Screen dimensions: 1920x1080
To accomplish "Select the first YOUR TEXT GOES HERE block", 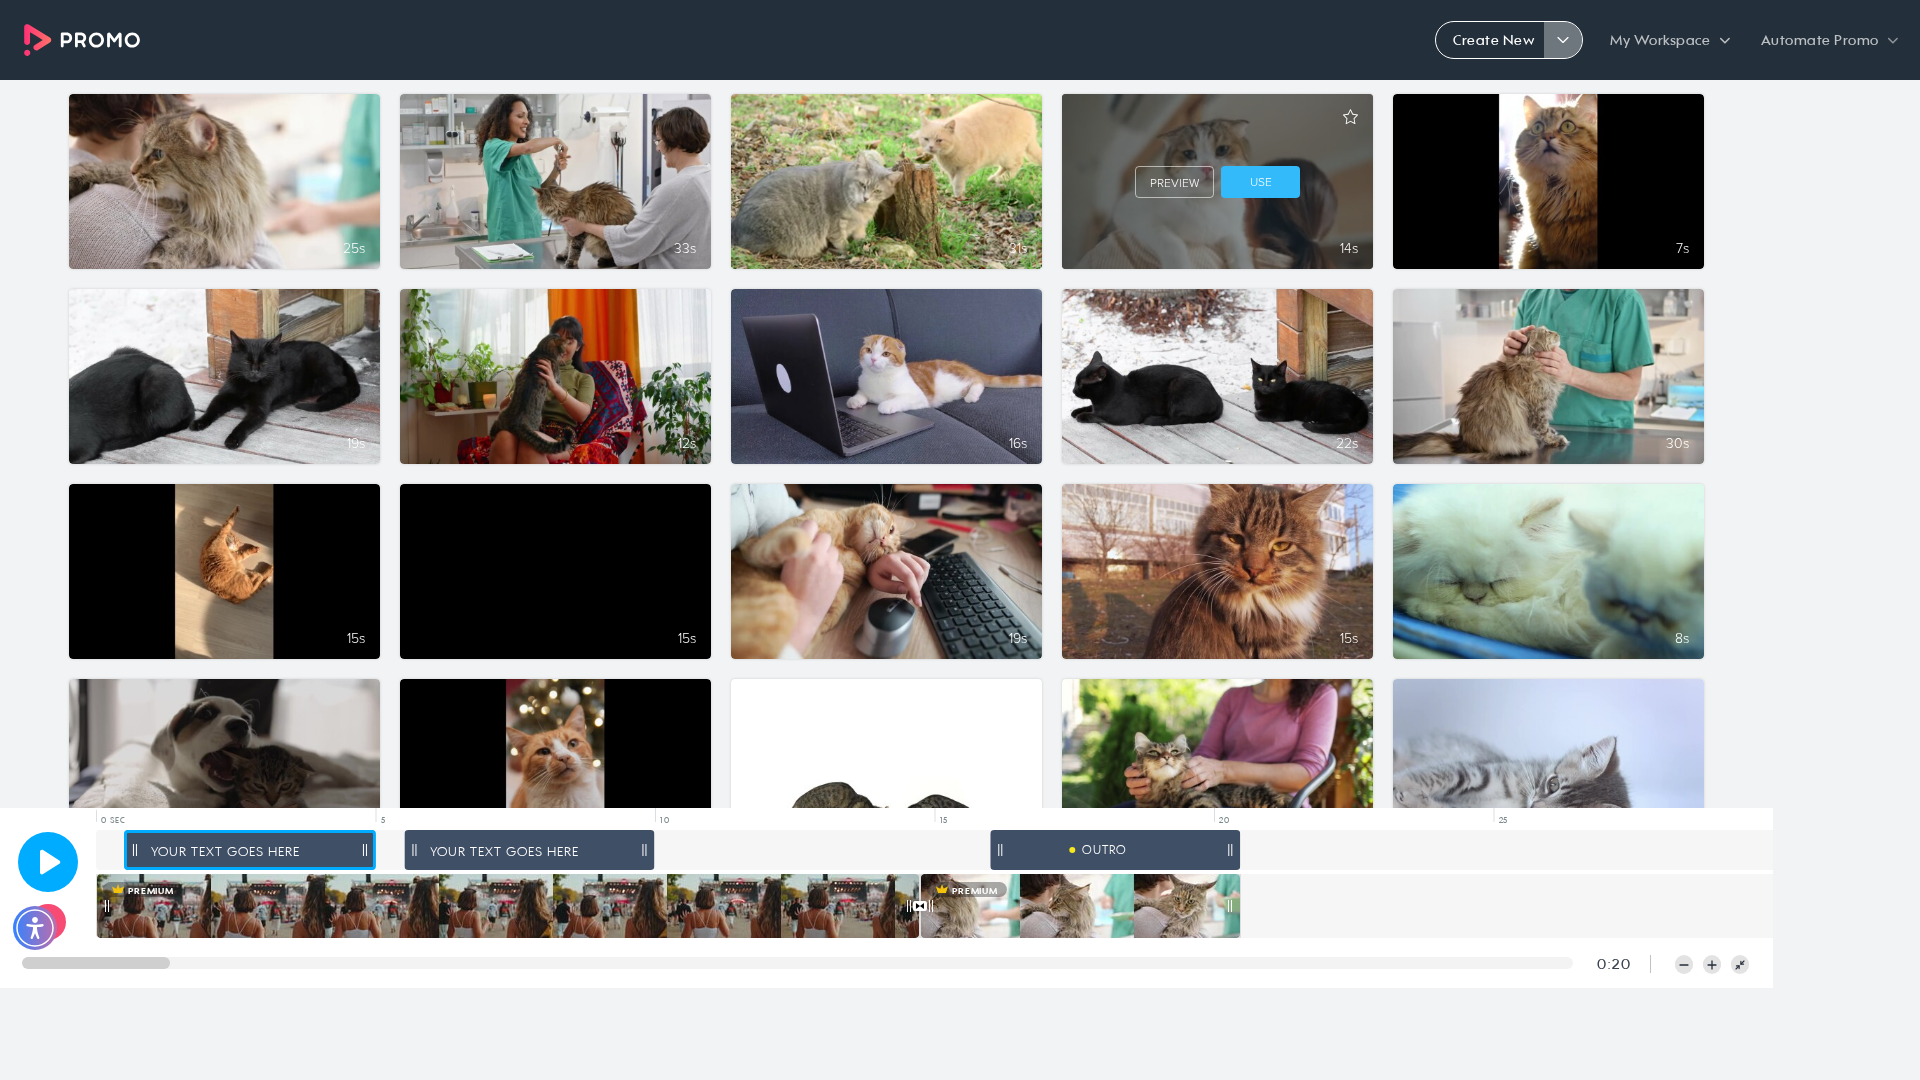I will (x=250, y=850).
